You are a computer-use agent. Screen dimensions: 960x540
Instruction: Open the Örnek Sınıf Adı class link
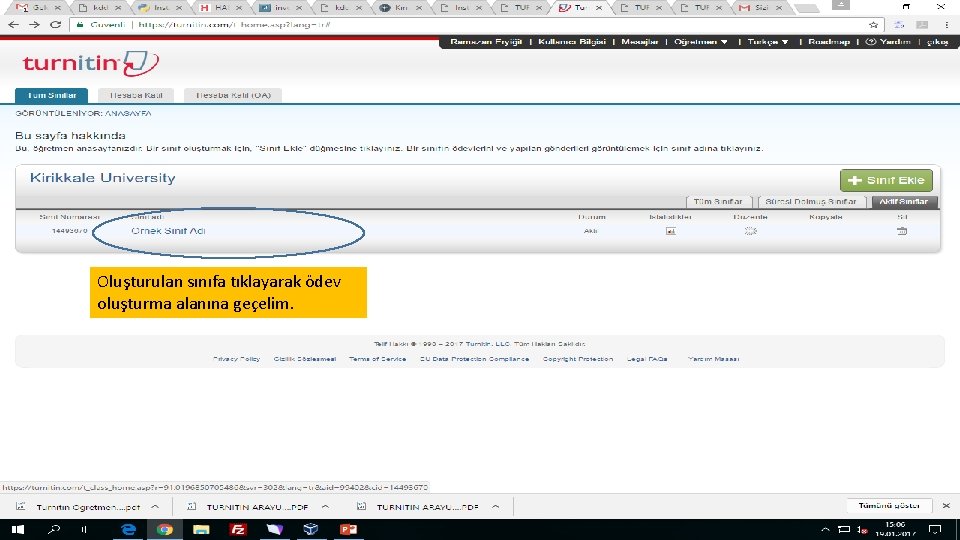pyautogui.click(x=168, y=231)
